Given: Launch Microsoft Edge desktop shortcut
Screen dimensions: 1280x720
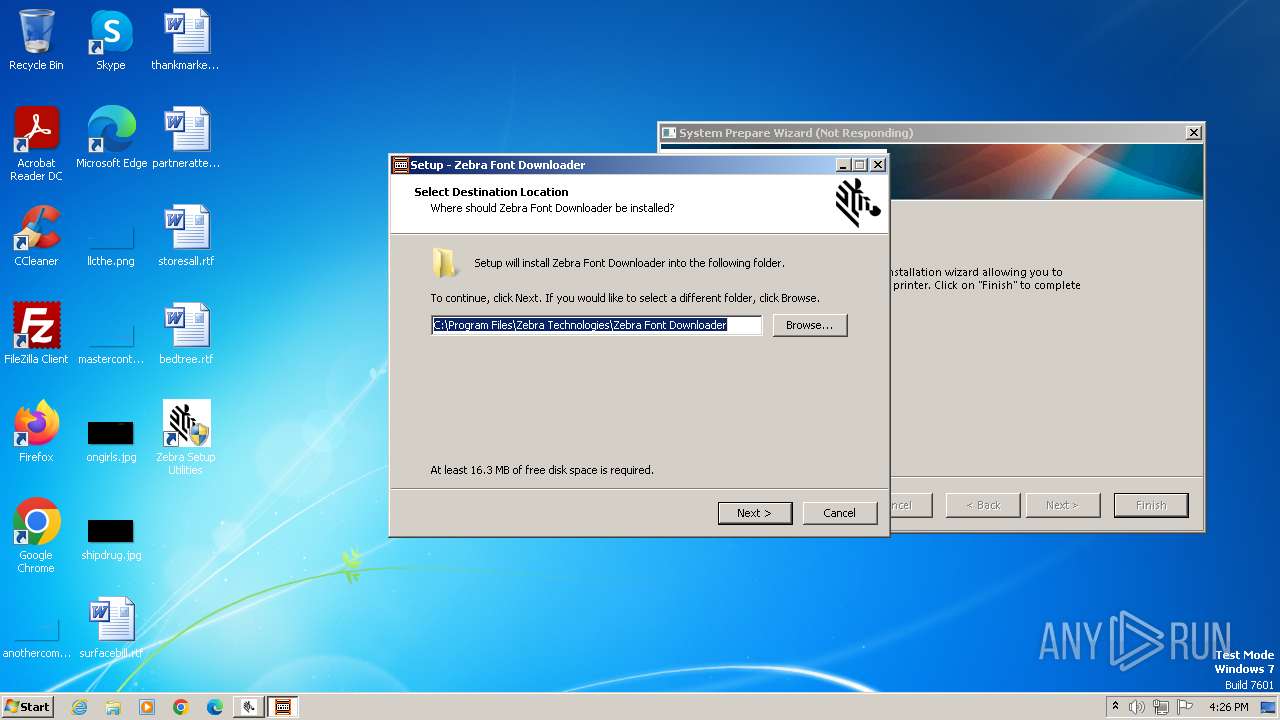Looking at the screenshot, I should pyautogui.click(x=111, y=137).
